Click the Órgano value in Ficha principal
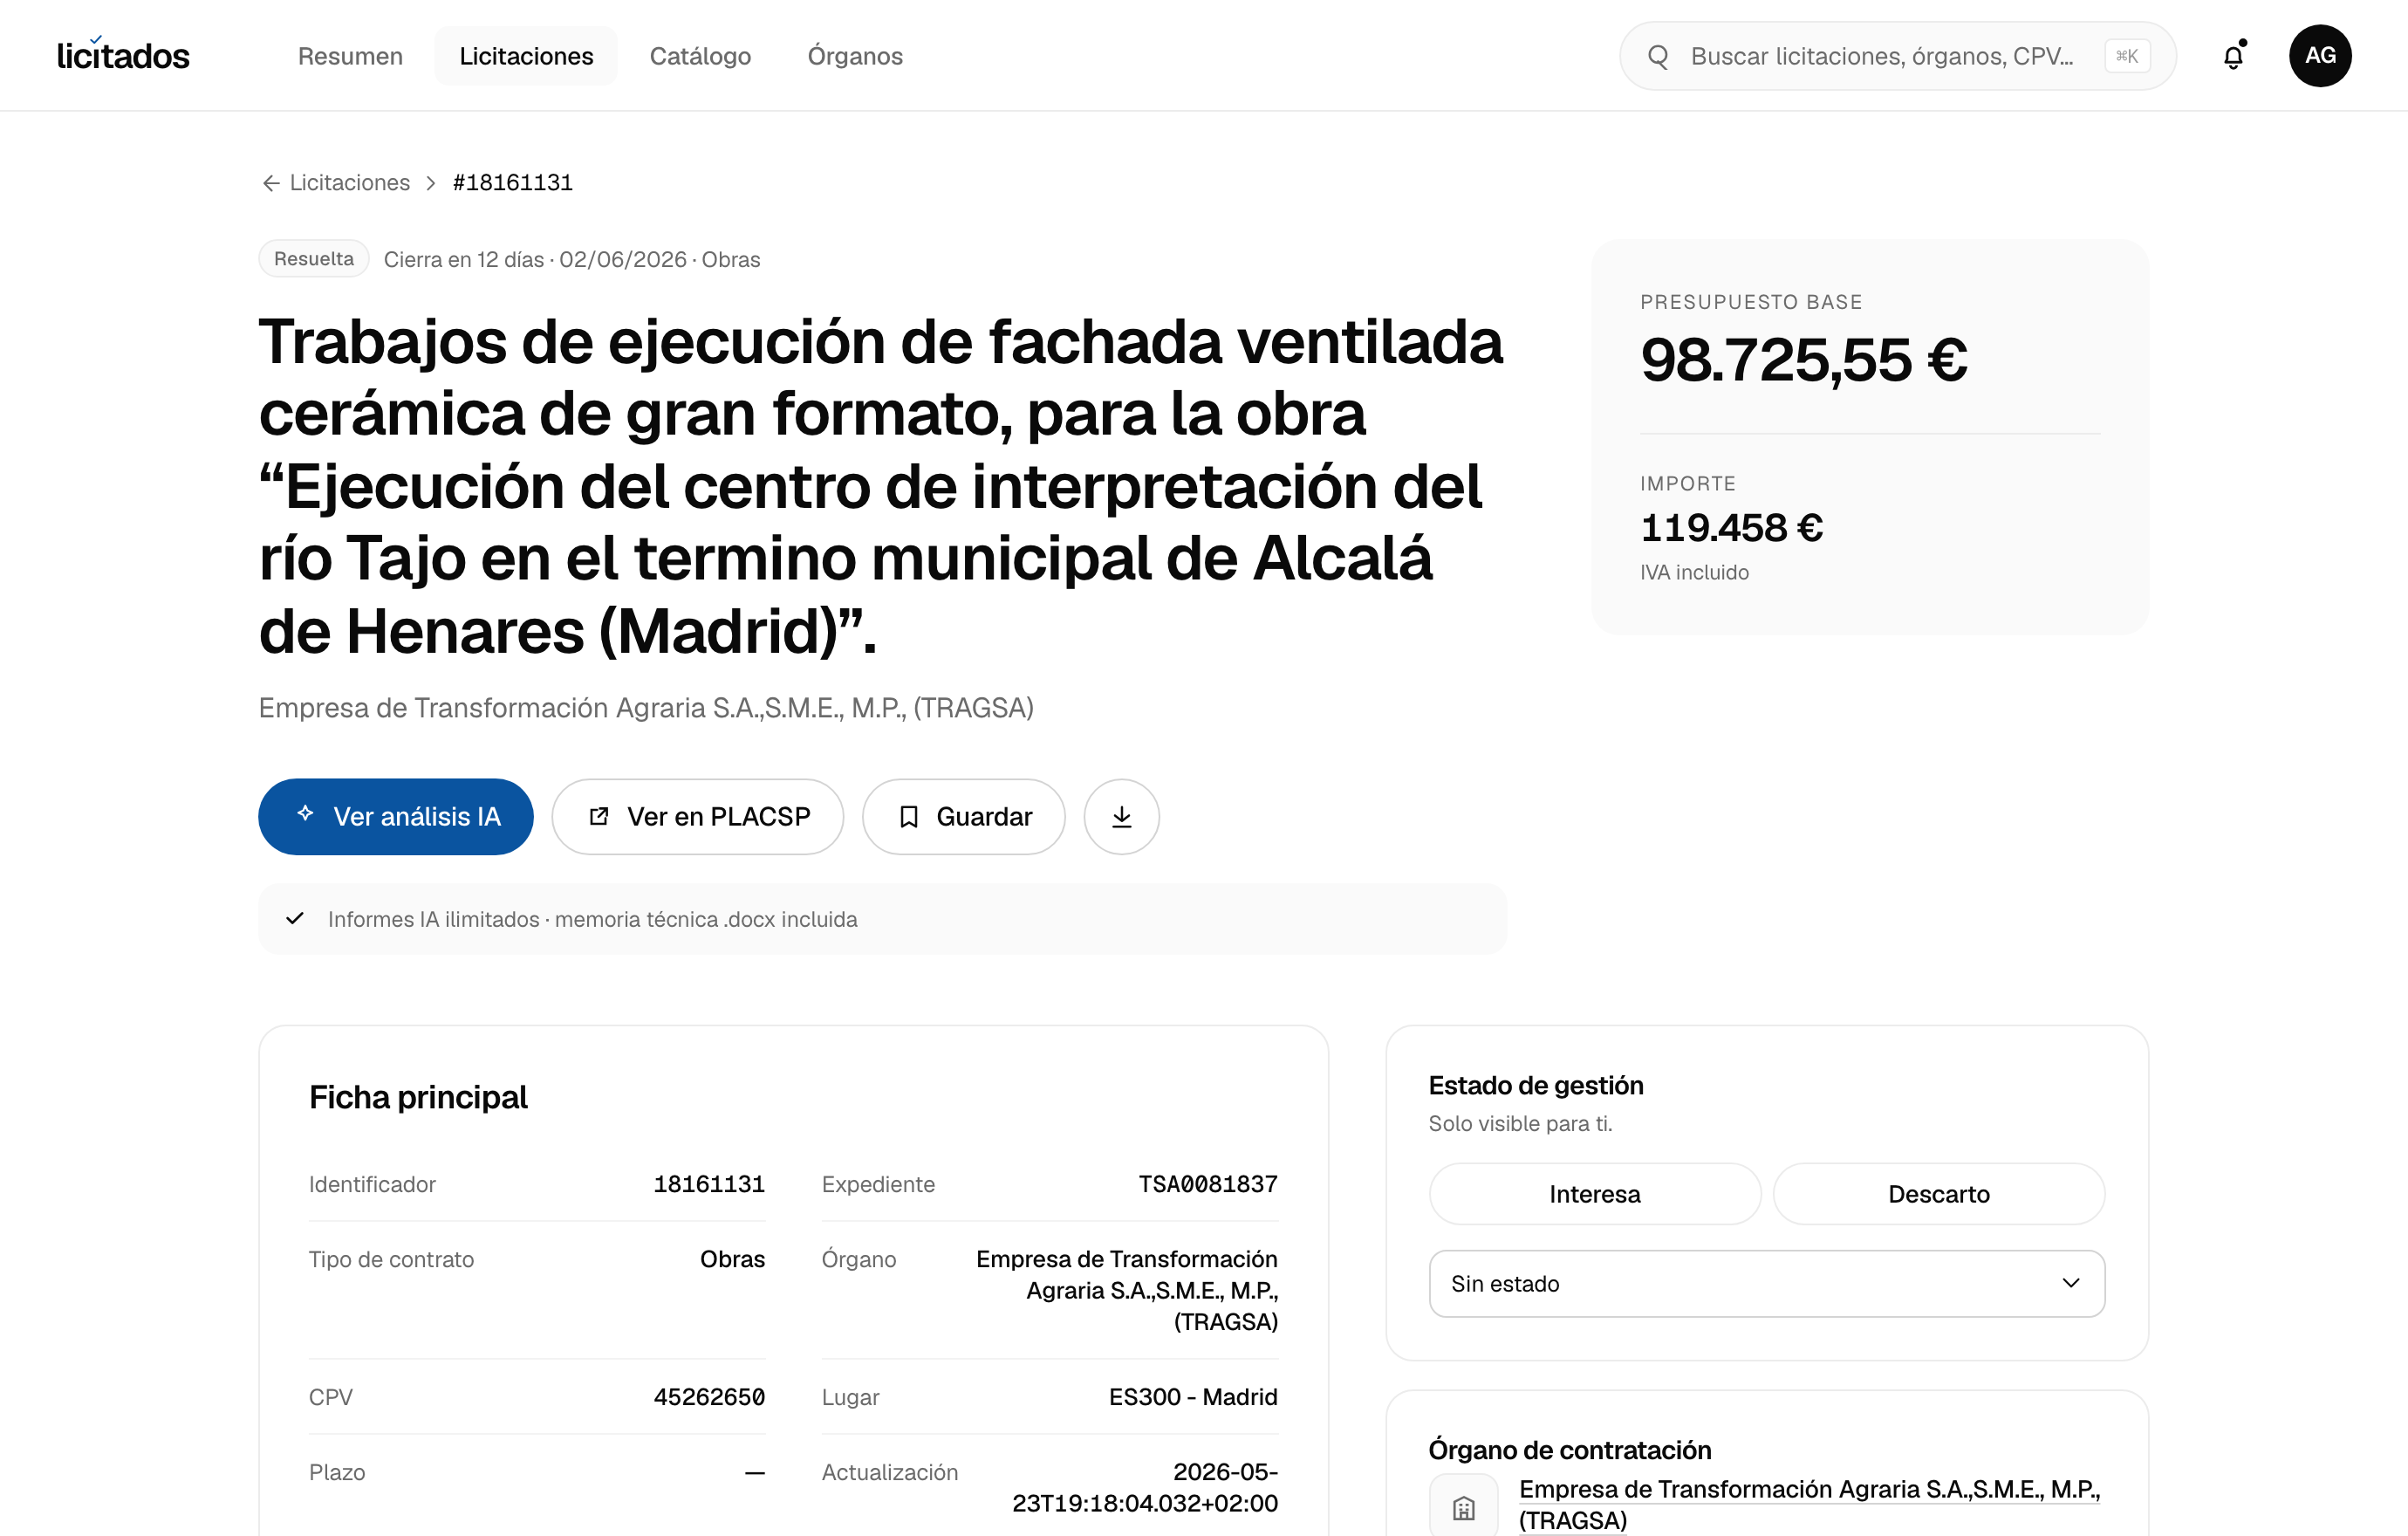Image resolution: width=2408 pixels, height=1536 pixels. point(1127,1290)
